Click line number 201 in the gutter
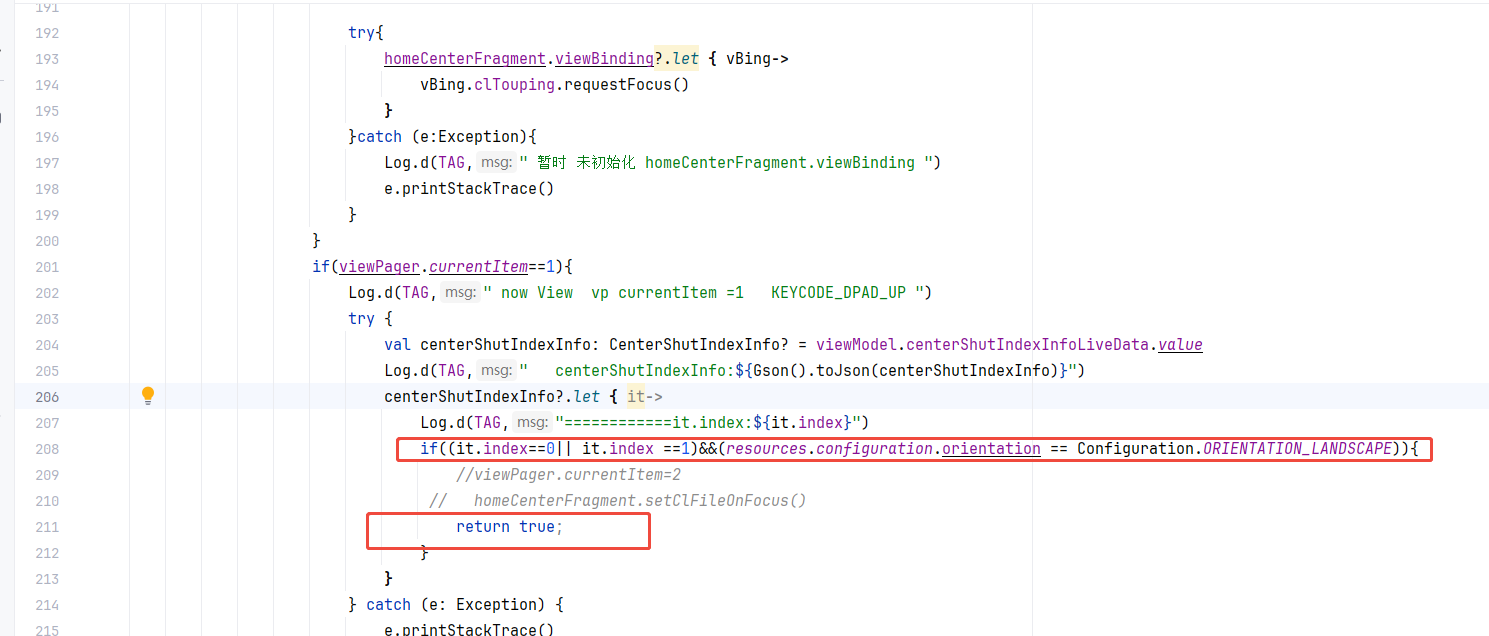 point(47,267)
